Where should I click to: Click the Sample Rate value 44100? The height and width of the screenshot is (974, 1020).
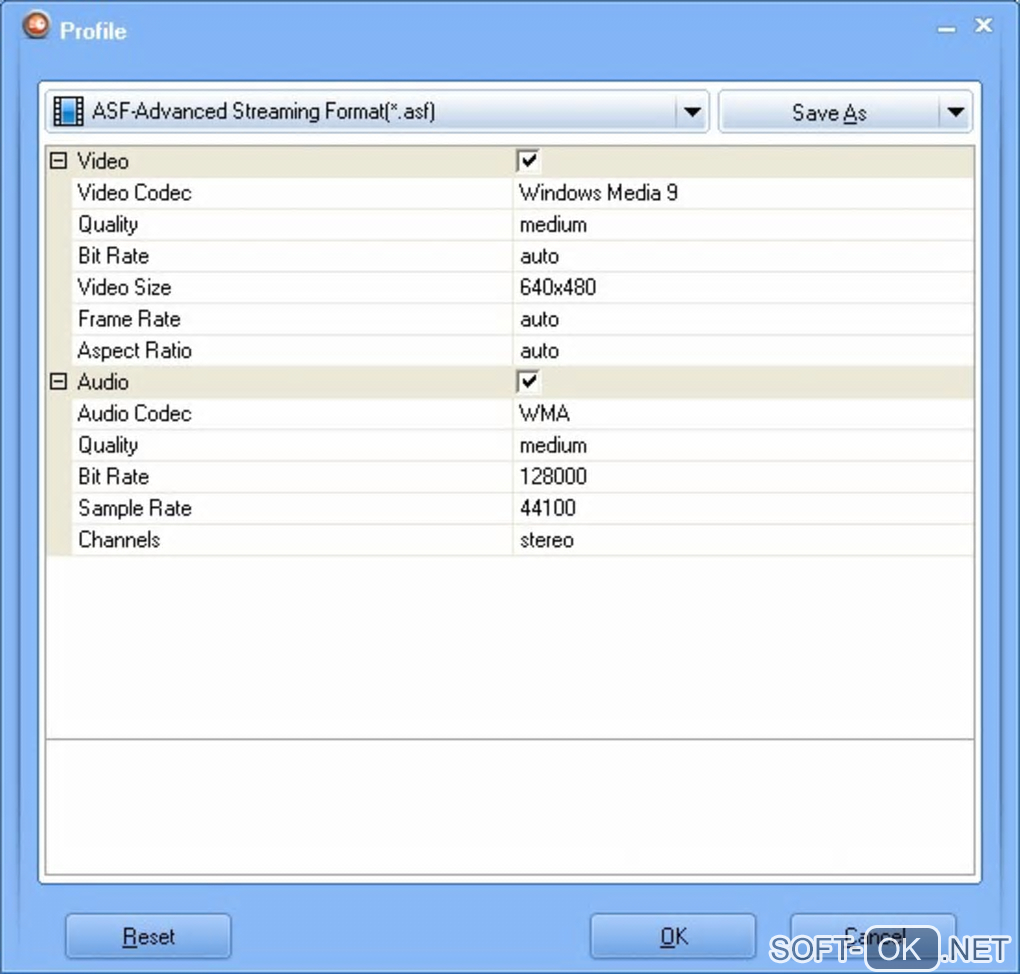548,508
